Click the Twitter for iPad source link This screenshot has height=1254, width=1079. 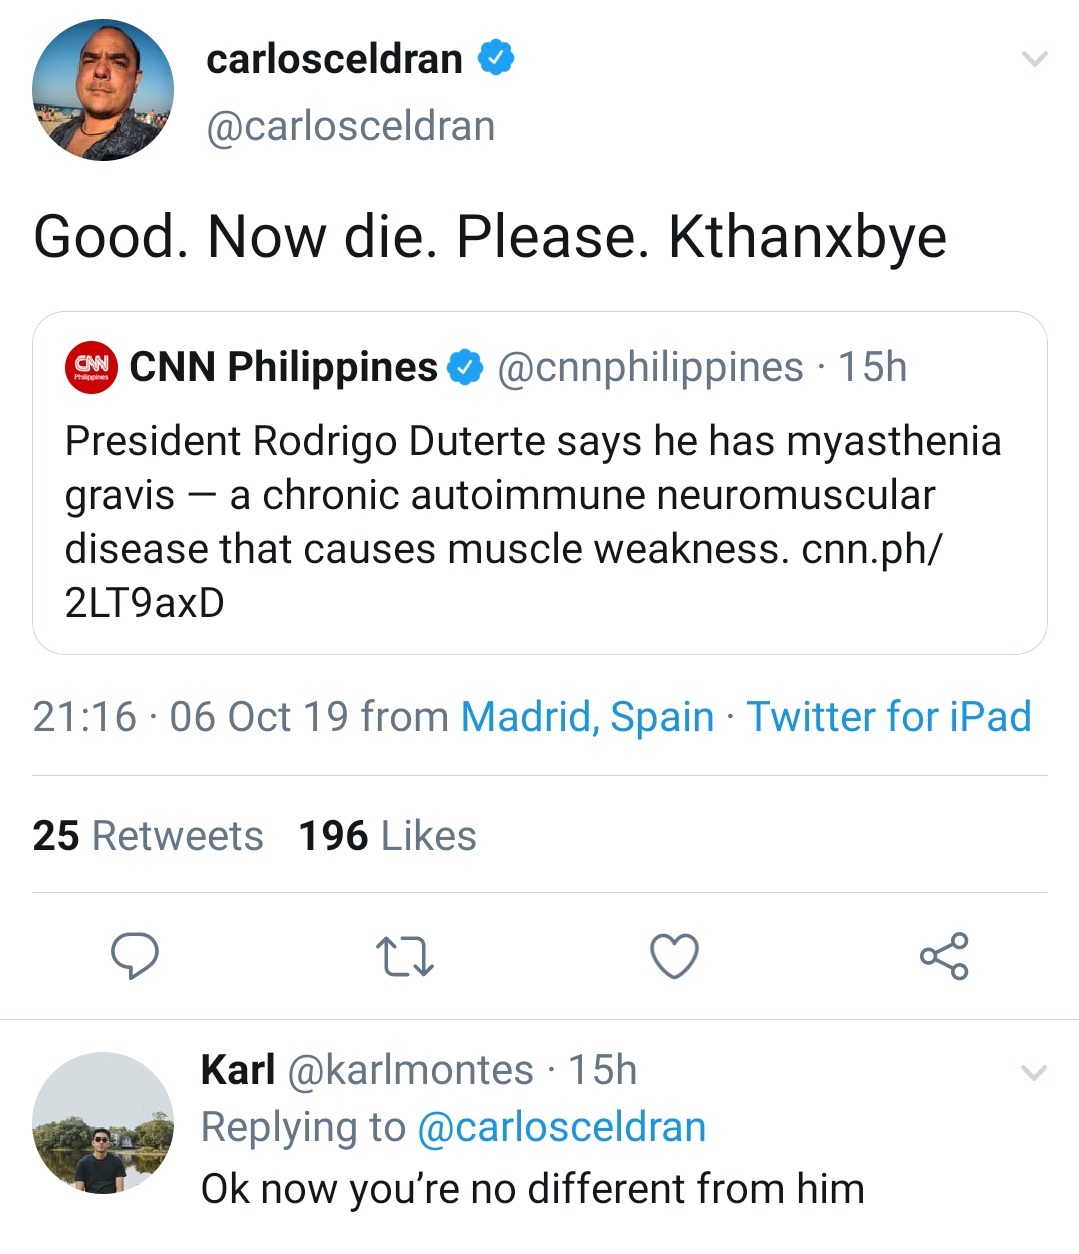pos(889,717)
